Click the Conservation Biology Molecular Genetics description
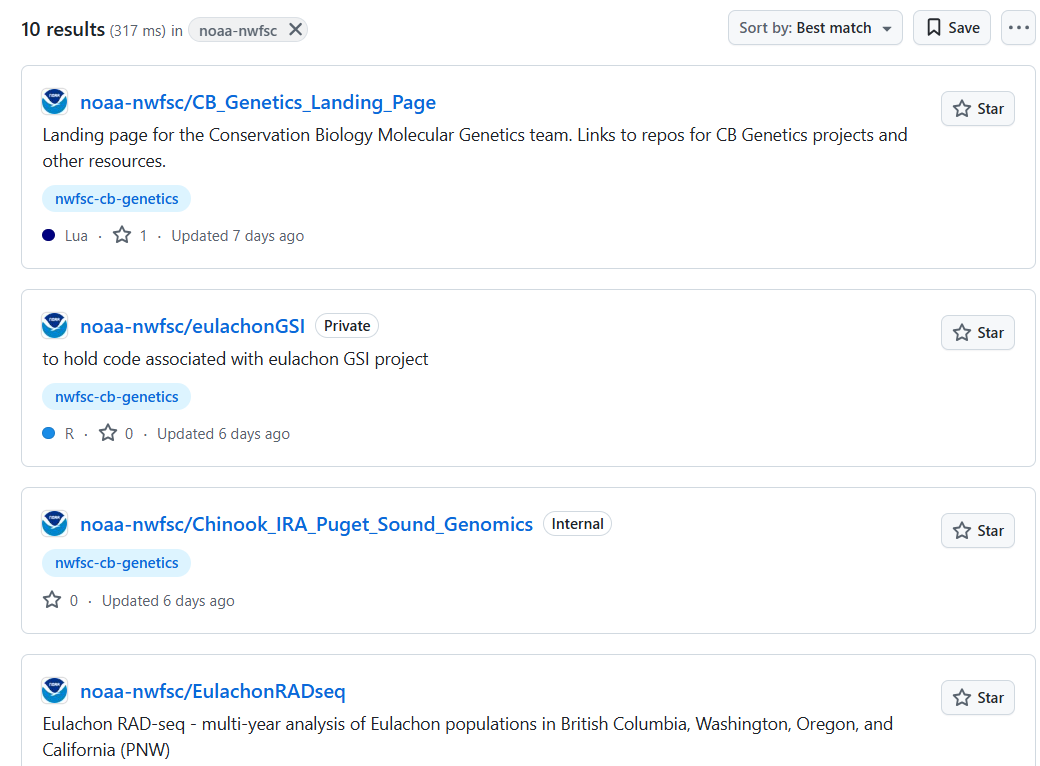 tap(475, 148)
